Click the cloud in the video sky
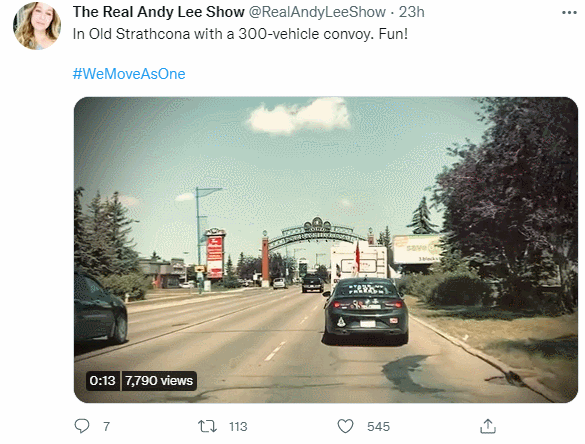The width and height of the screenshot is (585, 444). point(300,115)
